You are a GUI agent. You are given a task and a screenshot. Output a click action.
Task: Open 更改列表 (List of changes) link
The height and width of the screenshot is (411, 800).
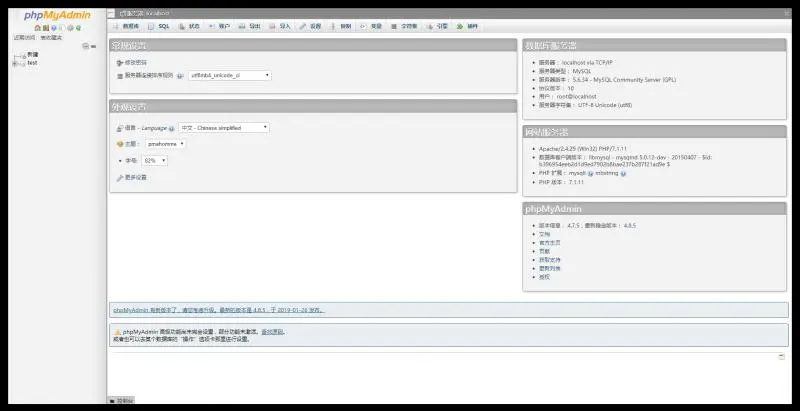(549, 268)
